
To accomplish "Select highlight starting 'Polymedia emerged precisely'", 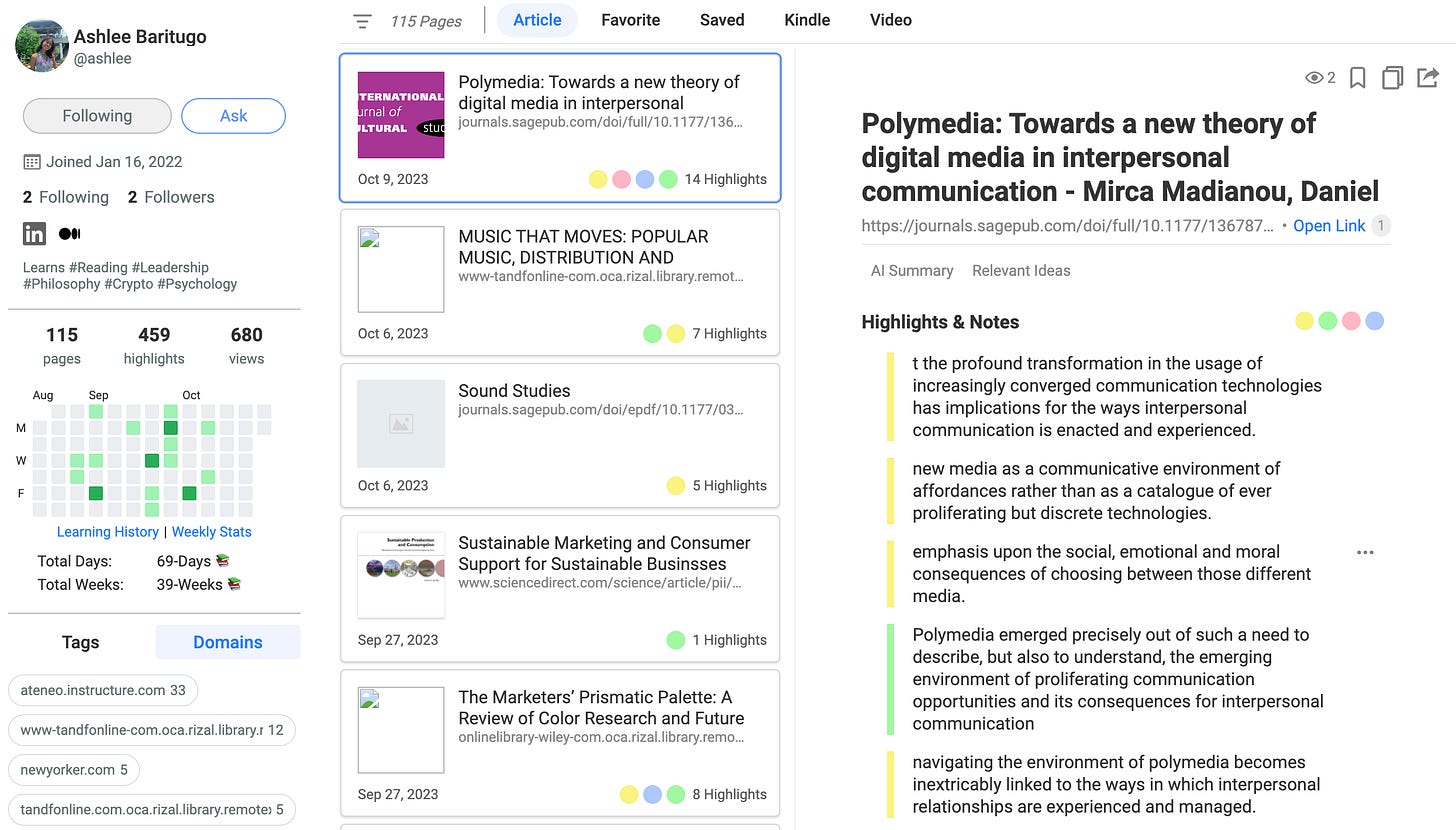I will coord(1118,679).
